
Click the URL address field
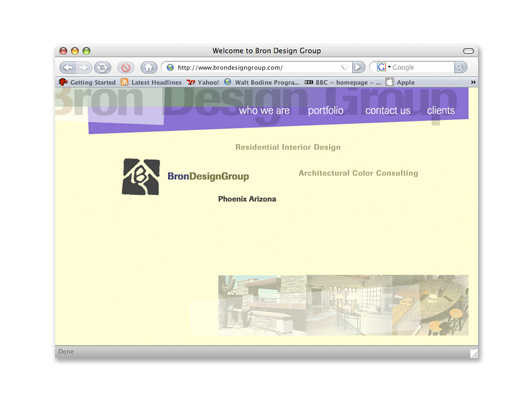pos(257,68)
